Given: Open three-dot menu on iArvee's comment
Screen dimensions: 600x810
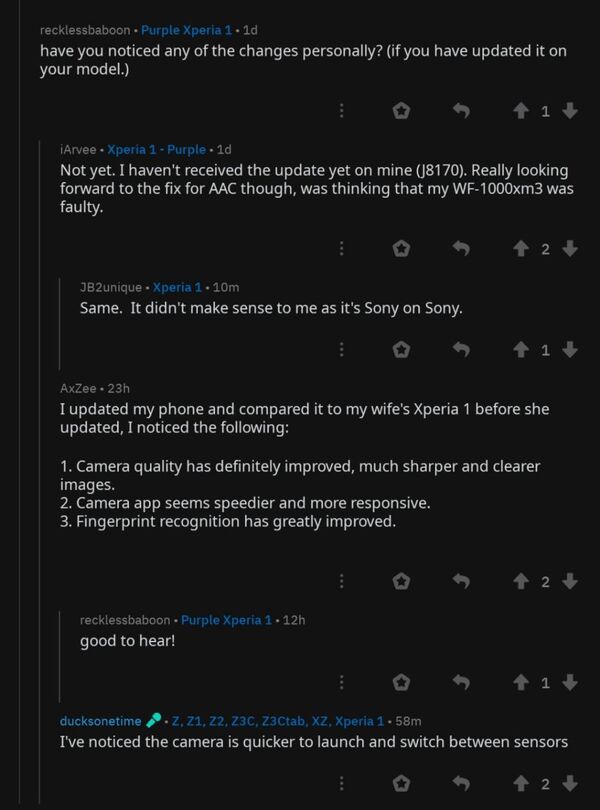Looking at the screenshot, I should click(342, 248).
